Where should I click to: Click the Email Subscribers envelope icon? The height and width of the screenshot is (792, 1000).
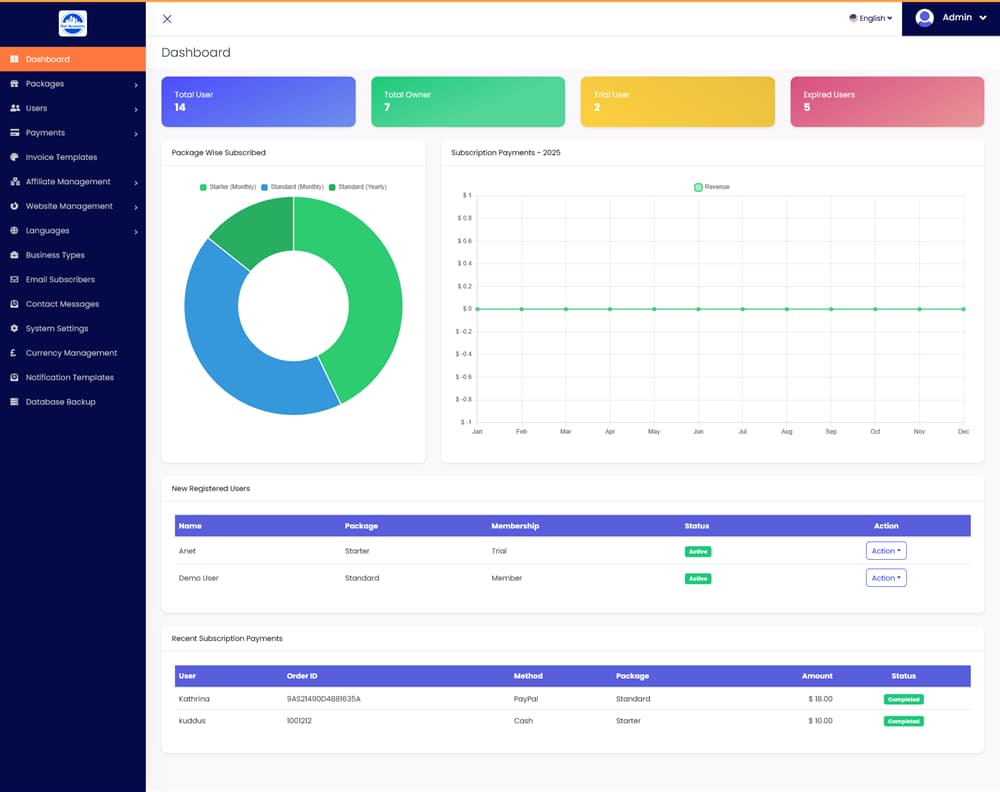click(15, 280)
